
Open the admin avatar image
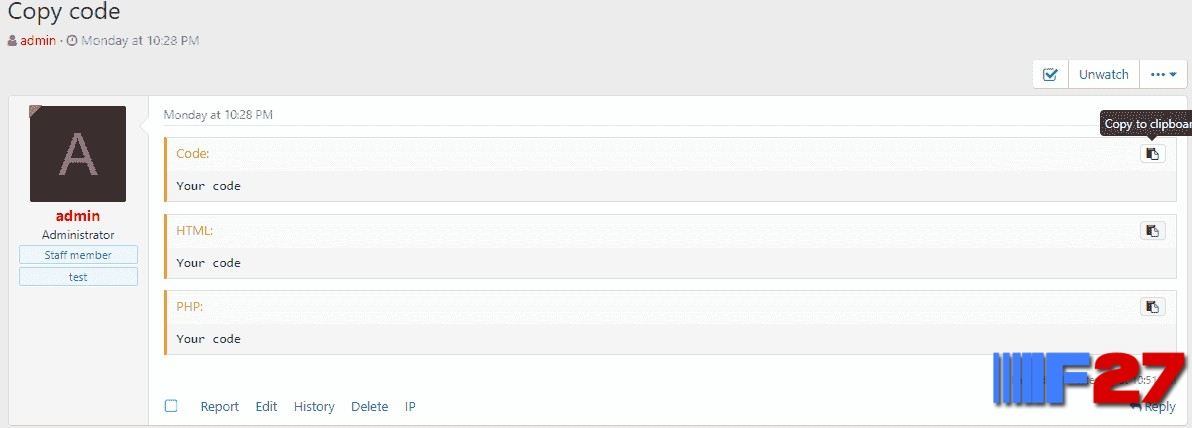point(78,154)
